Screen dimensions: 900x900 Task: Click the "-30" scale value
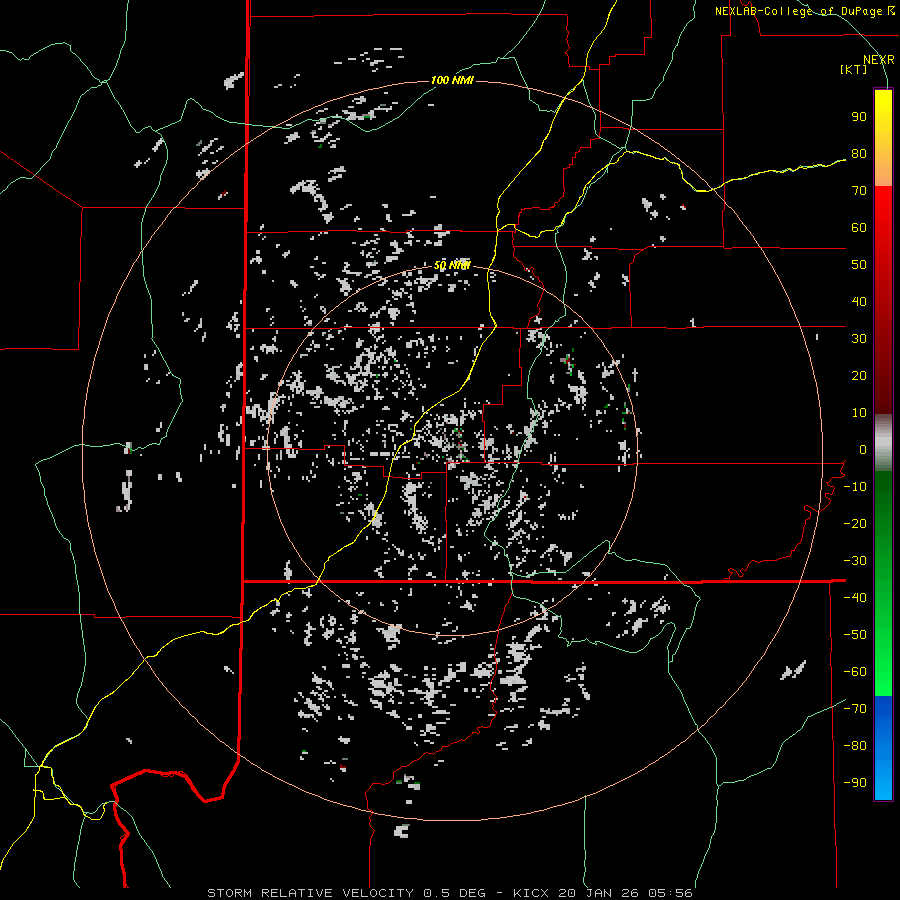point(855,561)
